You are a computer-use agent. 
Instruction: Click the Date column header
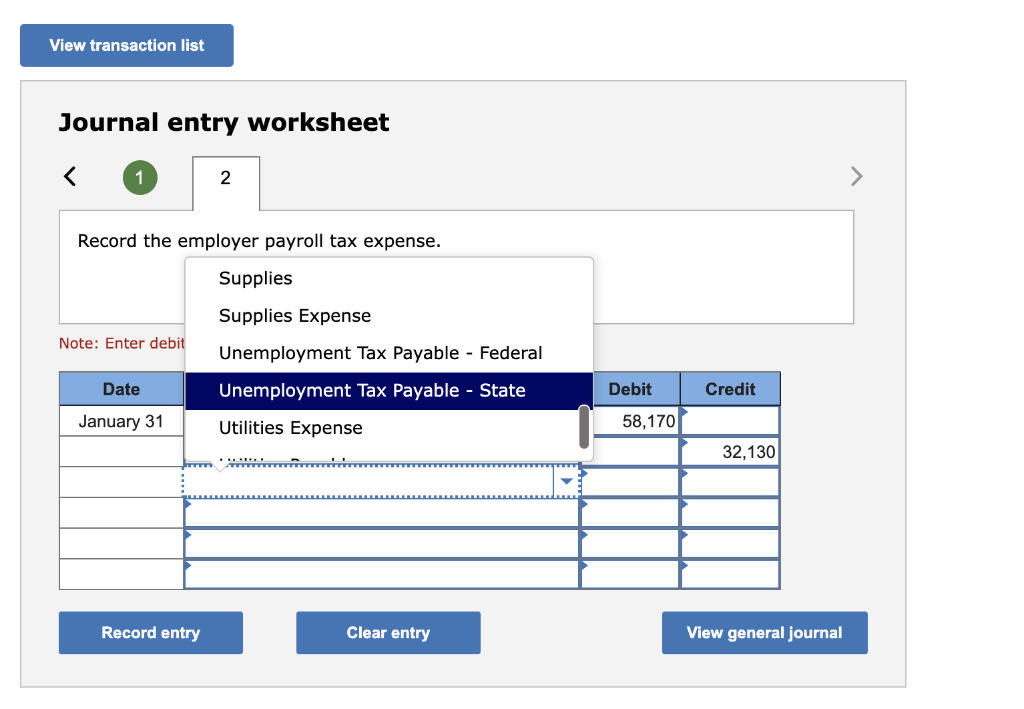point(121,388)
